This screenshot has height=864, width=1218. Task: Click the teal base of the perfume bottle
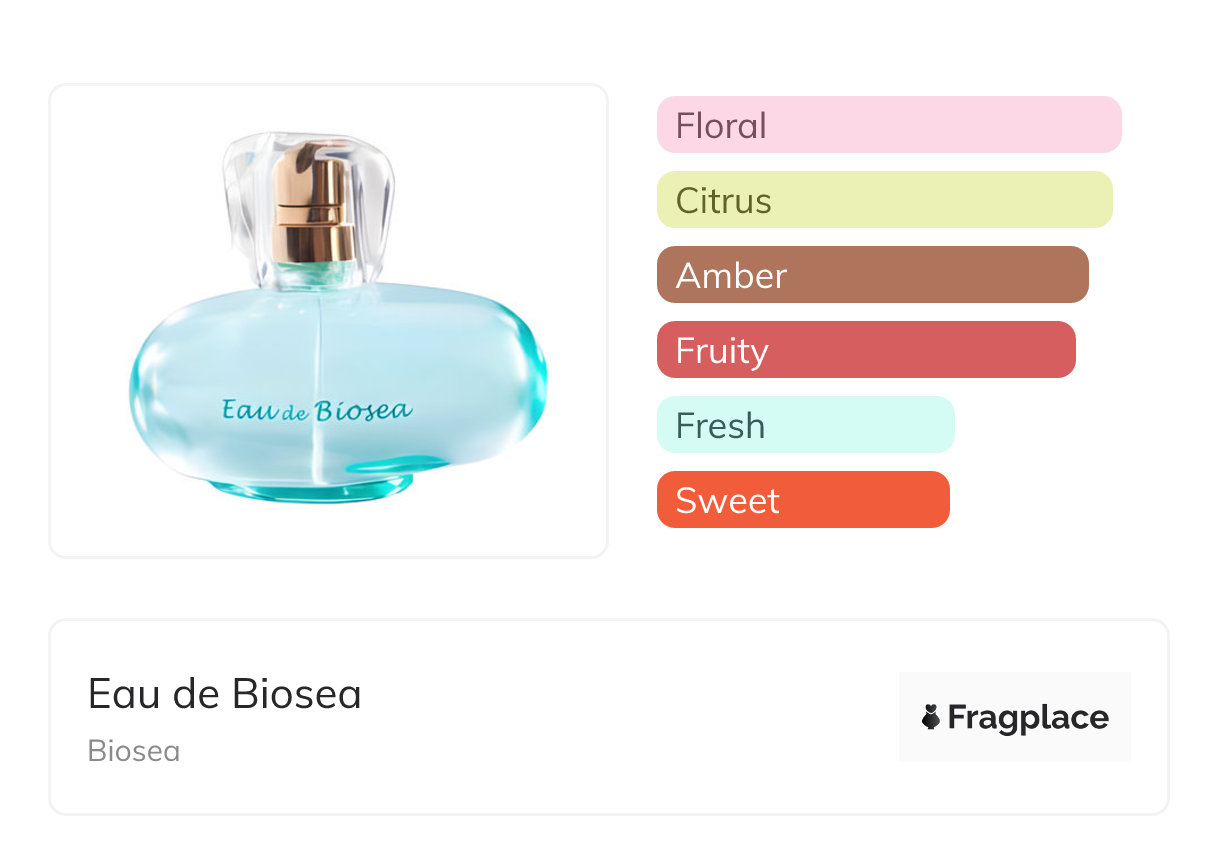[310, 488]
